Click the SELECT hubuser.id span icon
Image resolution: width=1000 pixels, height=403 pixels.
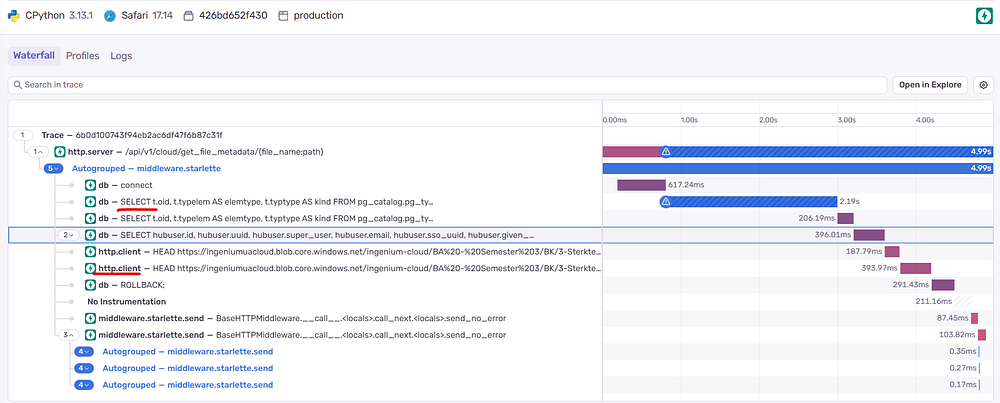pos(91,235)
